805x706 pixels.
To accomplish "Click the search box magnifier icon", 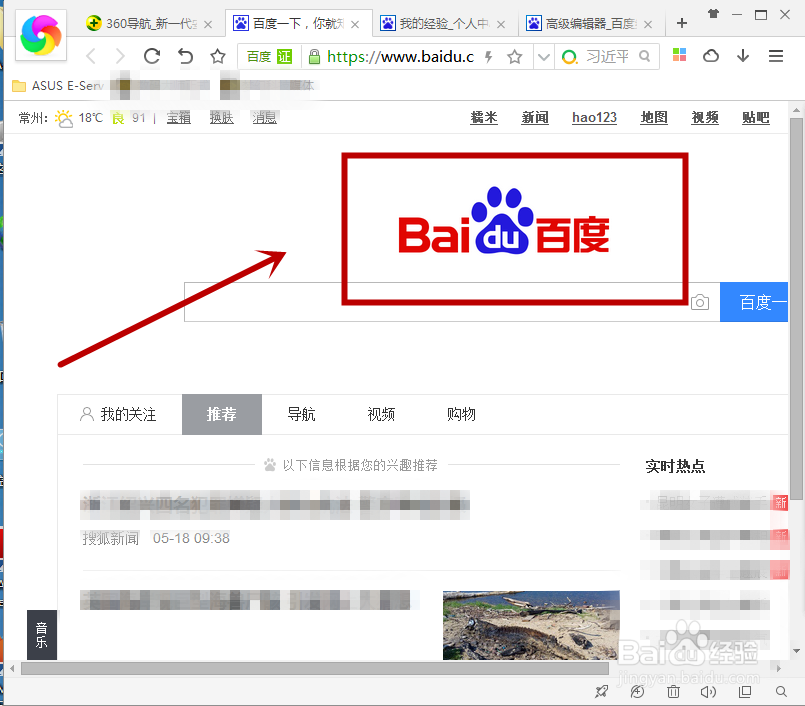I will pyautogui.click(x=645, y=56).
